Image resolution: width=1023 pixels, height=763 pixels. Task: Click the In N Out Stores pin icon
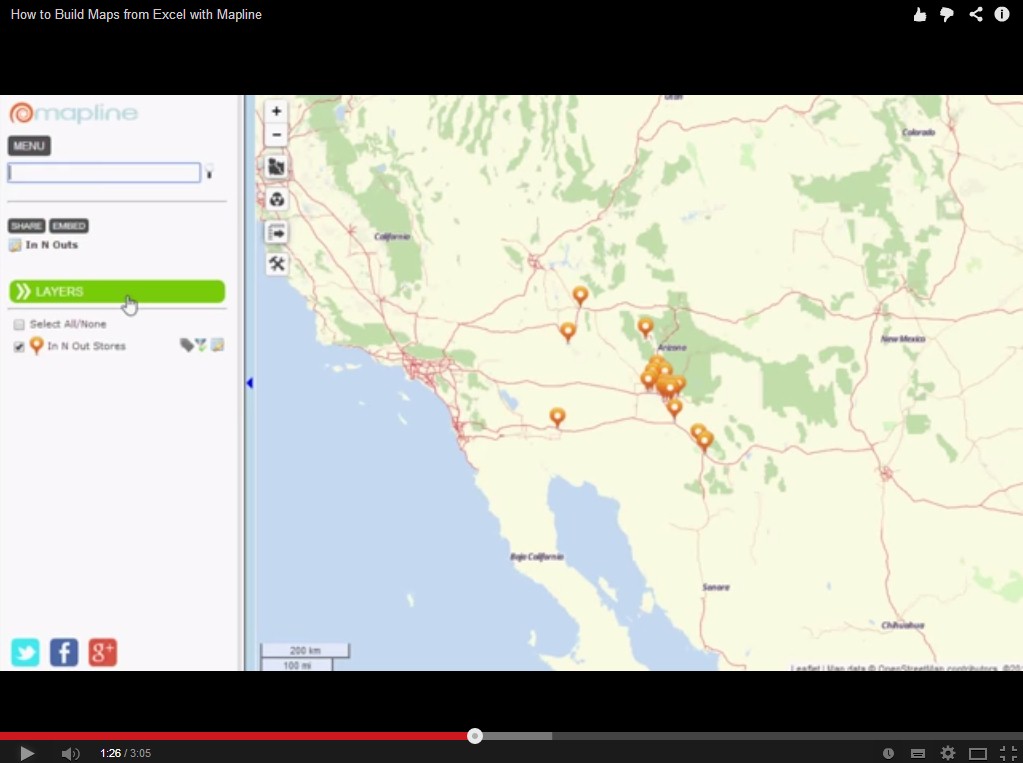tap(37, 345)
